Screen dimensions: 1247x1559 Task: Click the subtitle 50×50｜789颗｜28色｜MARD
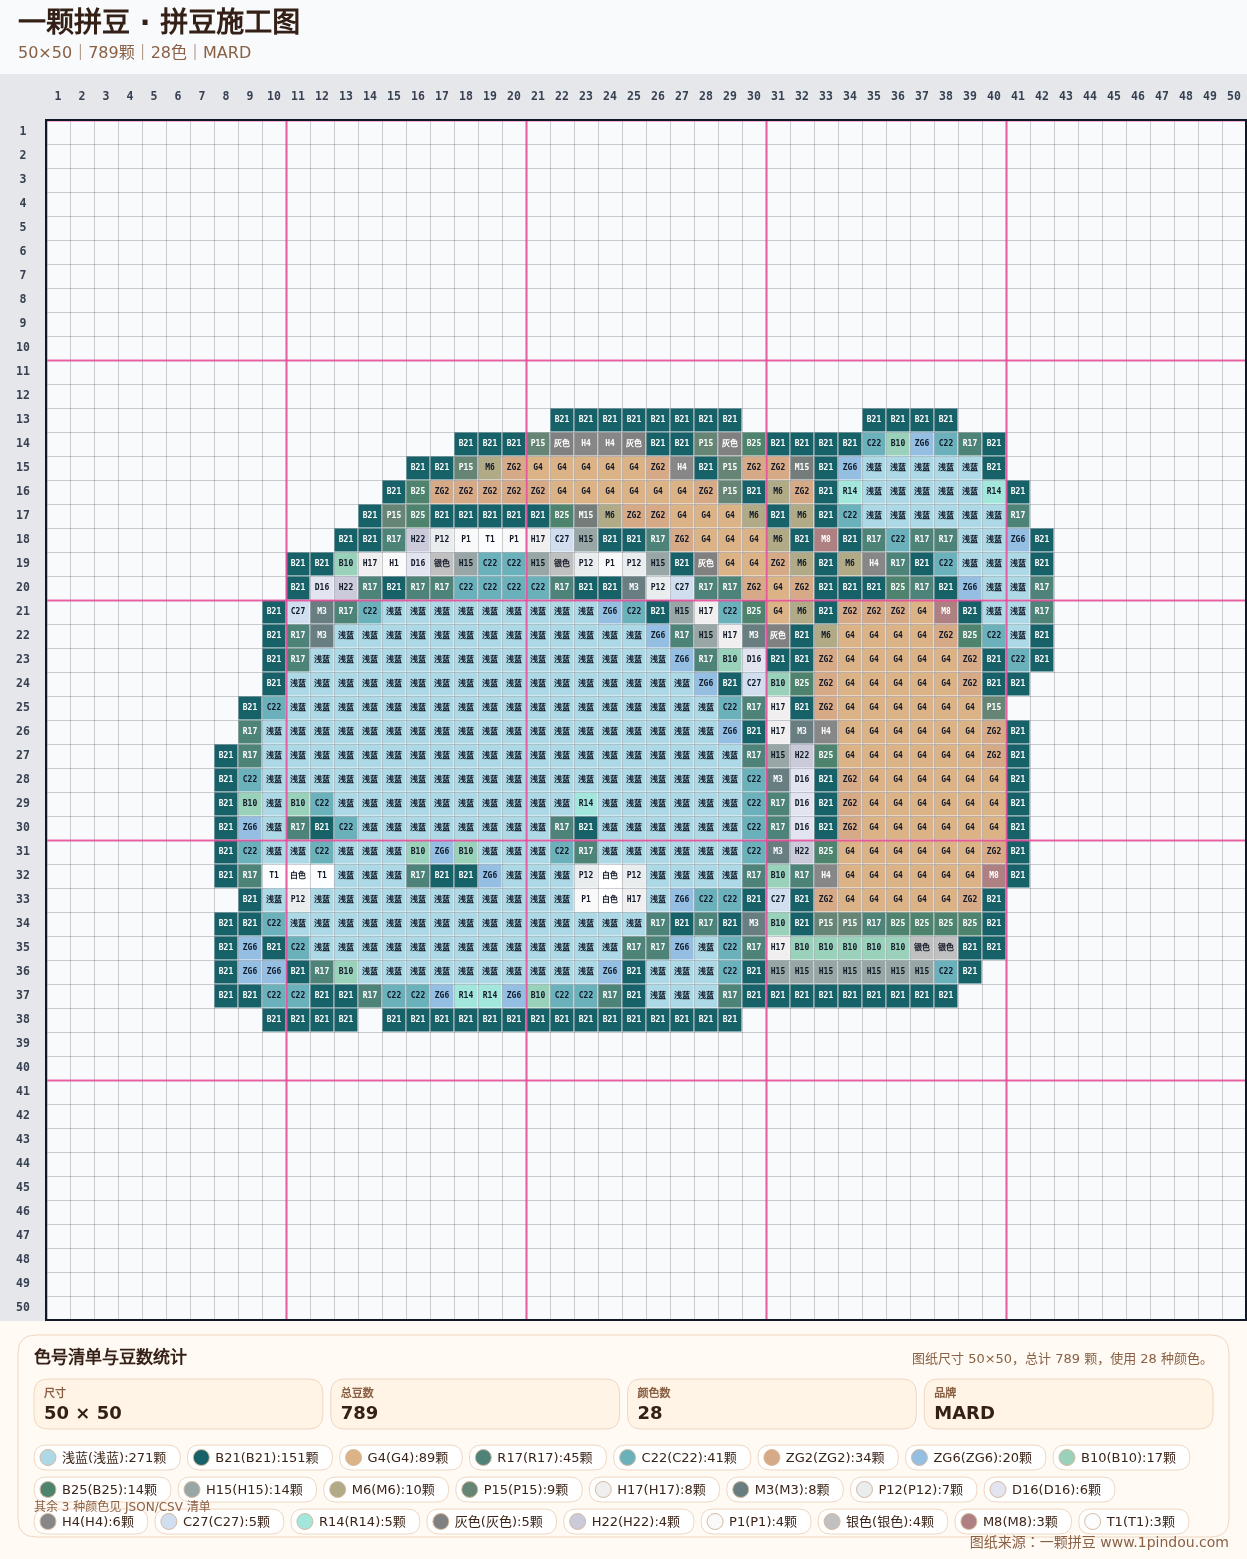(x=134, y=52)
